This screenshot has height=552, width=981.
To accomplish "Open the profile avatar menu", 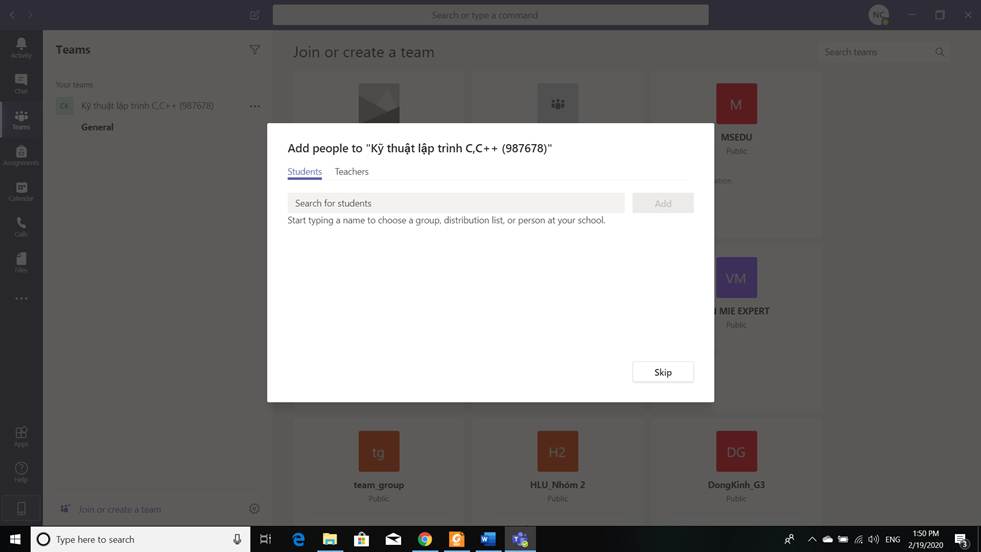I will point(878,15).
